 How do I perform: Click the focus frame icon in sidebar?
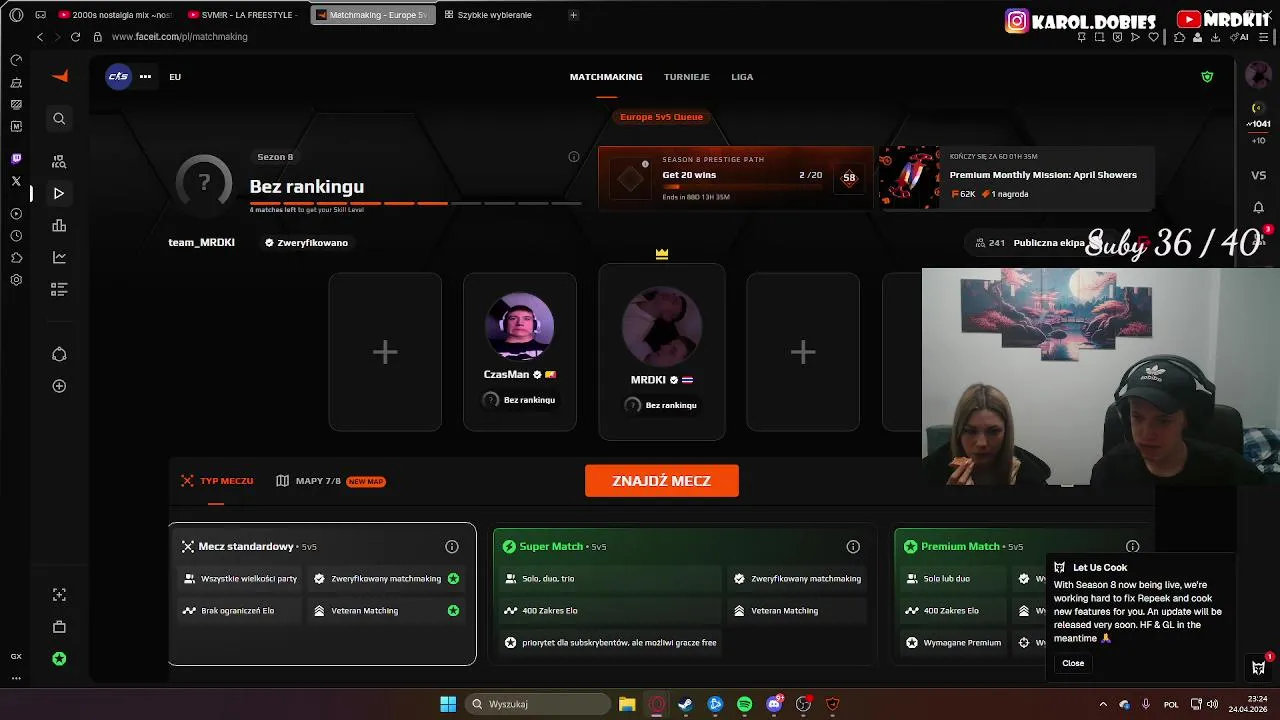click(59, 594)
